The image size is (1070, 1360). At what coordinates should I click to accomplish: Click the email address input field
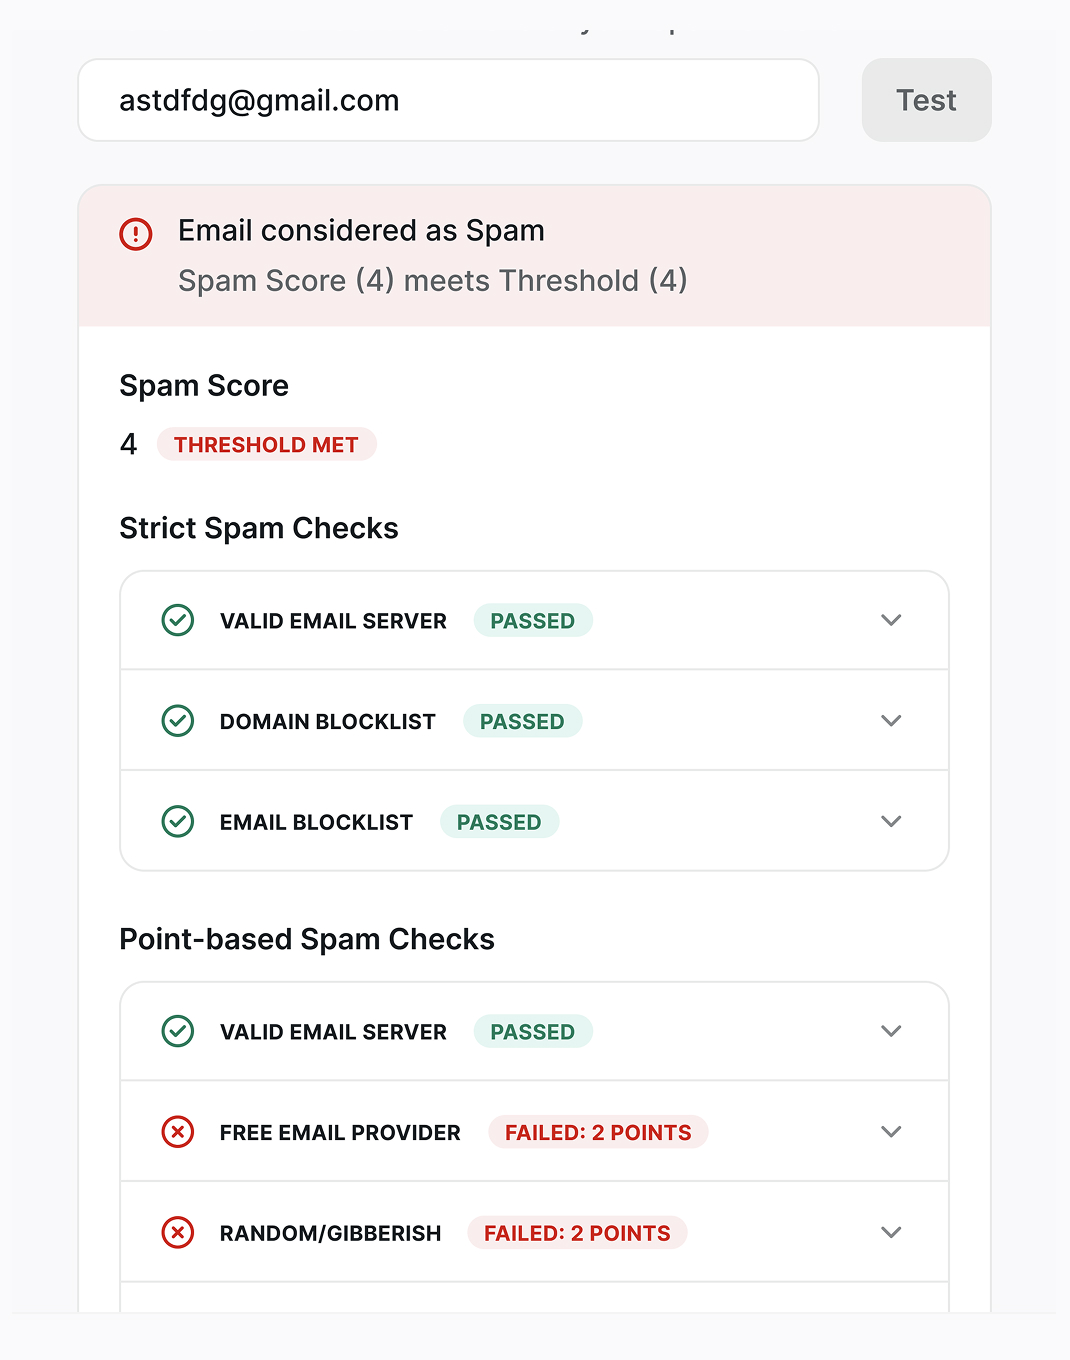448,100
